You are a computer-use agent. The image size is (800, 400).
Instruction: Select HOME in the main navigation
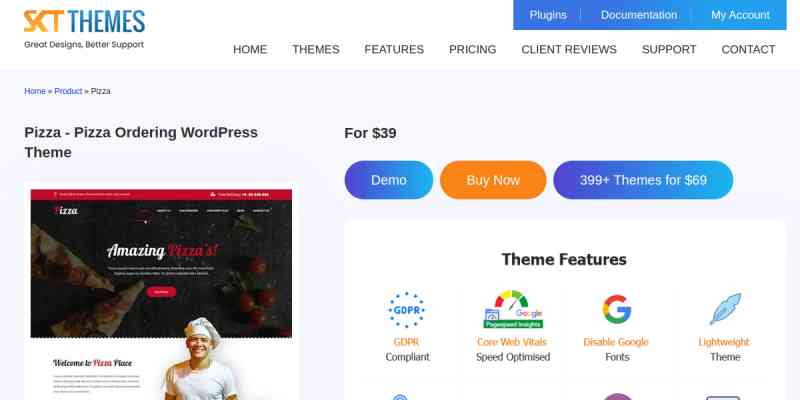[250, 49]
